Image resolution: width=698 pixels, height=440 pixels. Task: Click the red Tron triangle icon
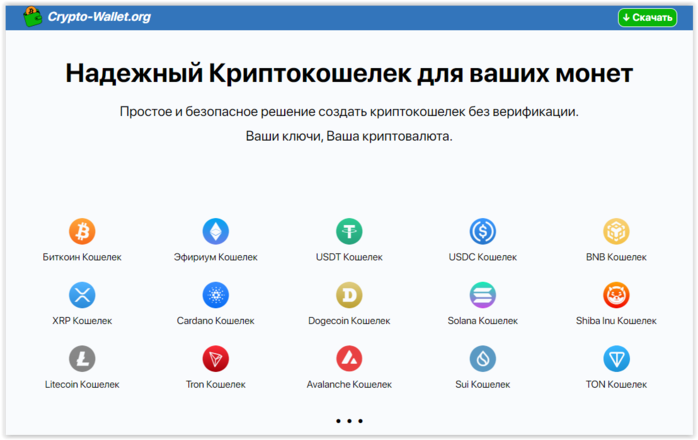(215, 359)
